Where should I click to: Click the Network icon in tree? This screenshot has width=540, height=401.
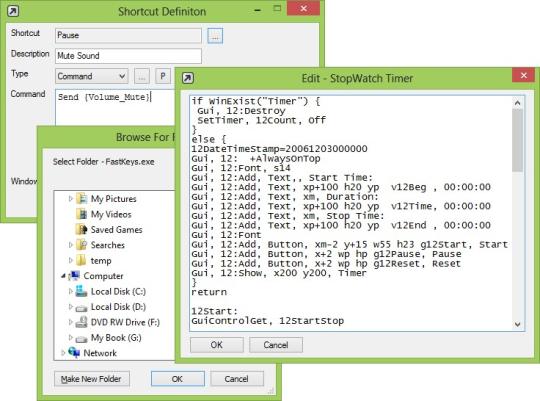coord(74,352)
